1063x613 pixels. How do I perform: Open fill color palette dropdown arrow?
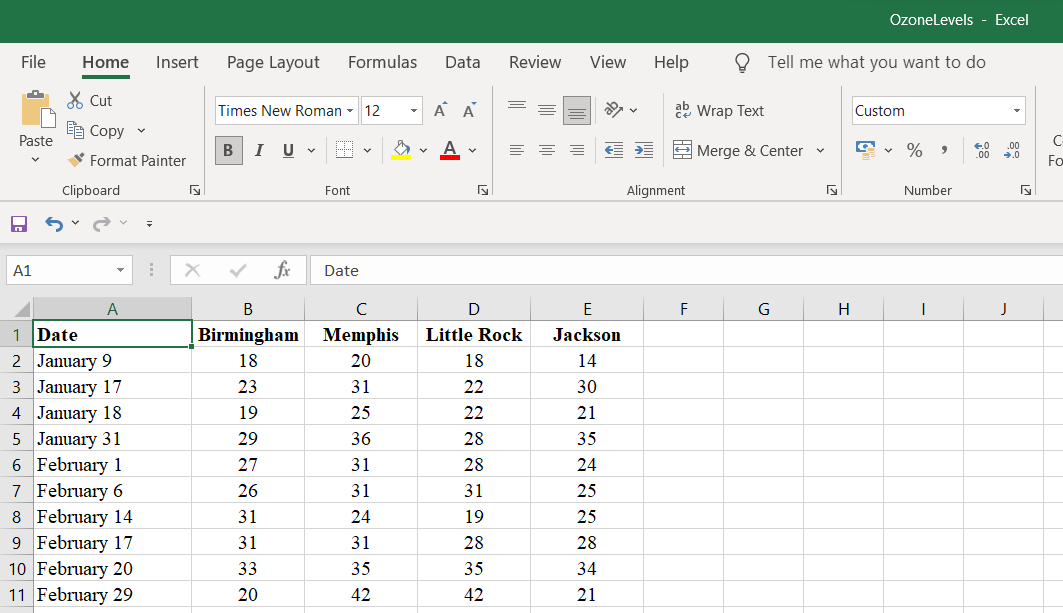click(423, 150)
